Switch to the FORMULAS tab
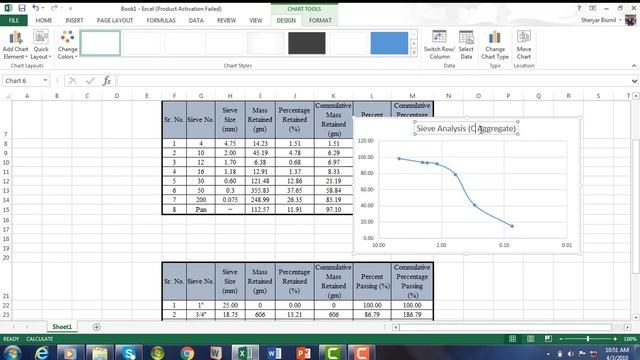This screenshot has height=360, width=640. 161,20
